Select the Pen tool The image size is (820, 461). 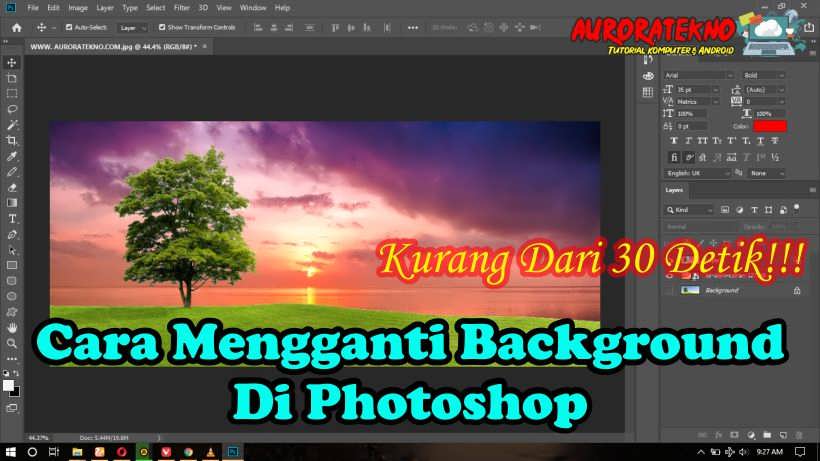pyautogui.click(x=12, y=234)
